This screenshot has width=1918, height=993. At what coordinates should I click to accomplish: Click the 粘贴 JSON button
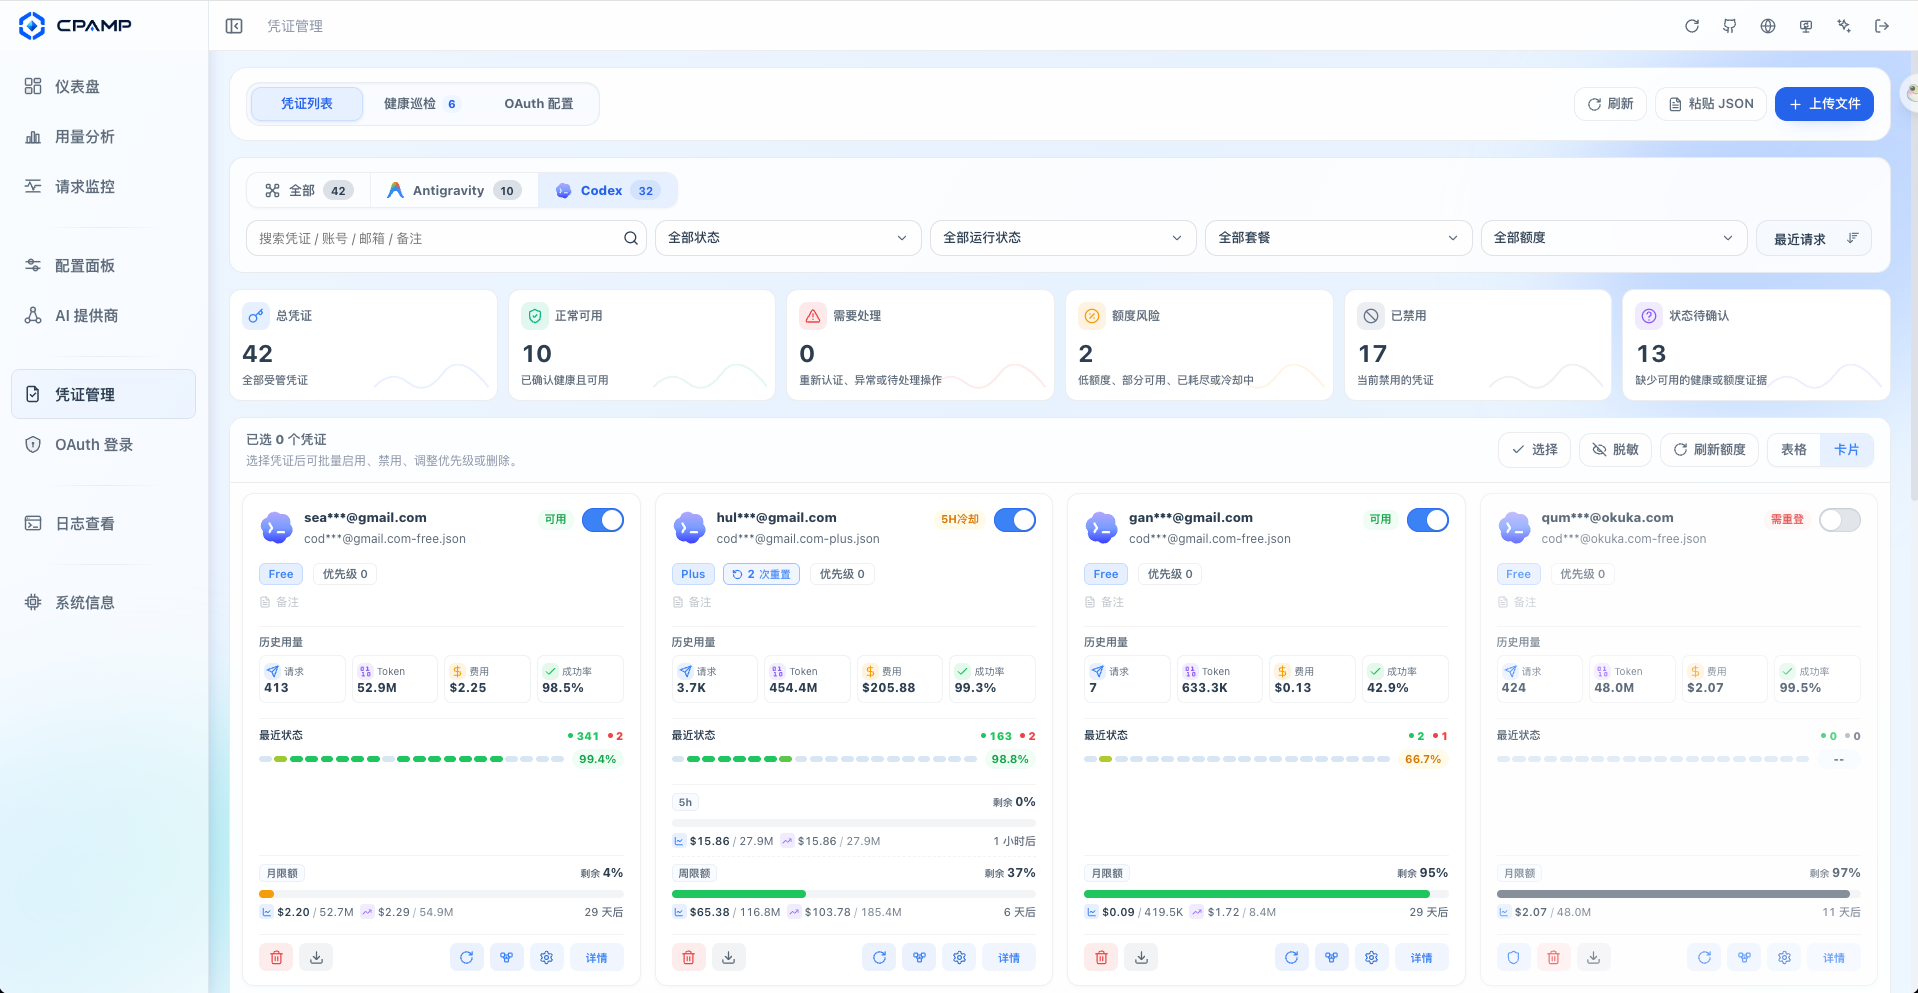tap(1711, 104)
